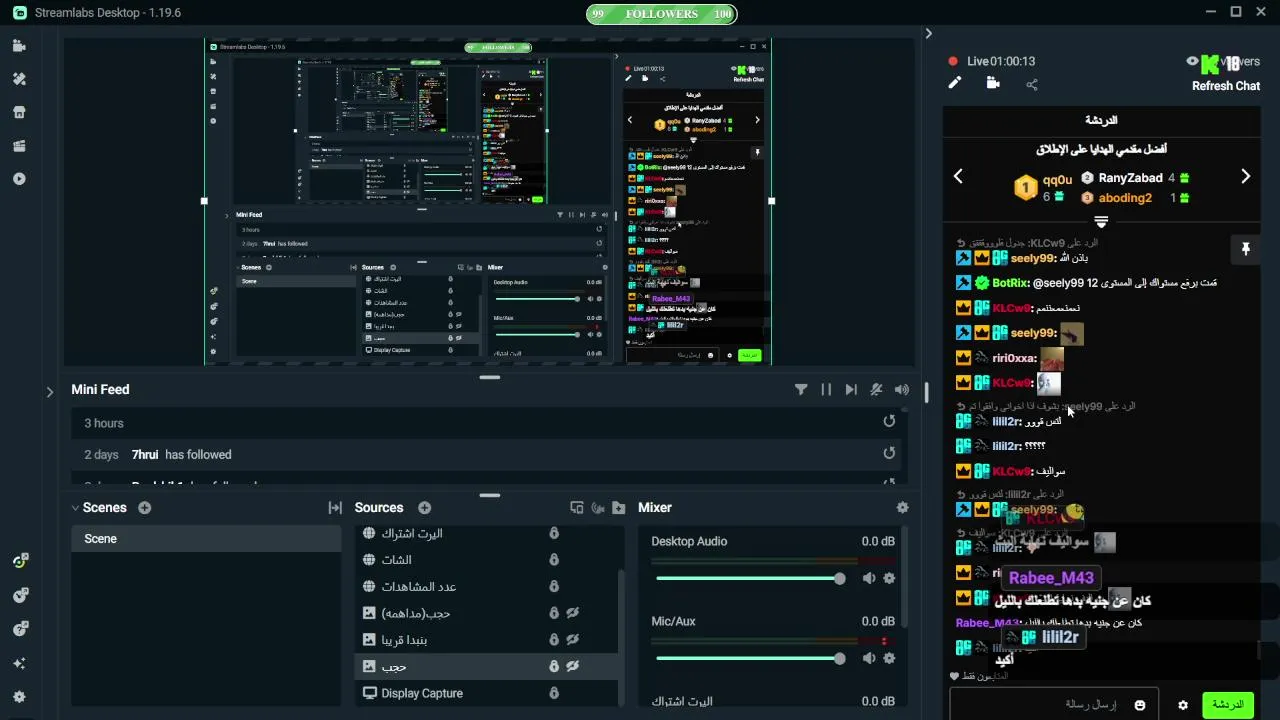Mute Desktop Audio
1280x720 pixels.
point(869,578)
